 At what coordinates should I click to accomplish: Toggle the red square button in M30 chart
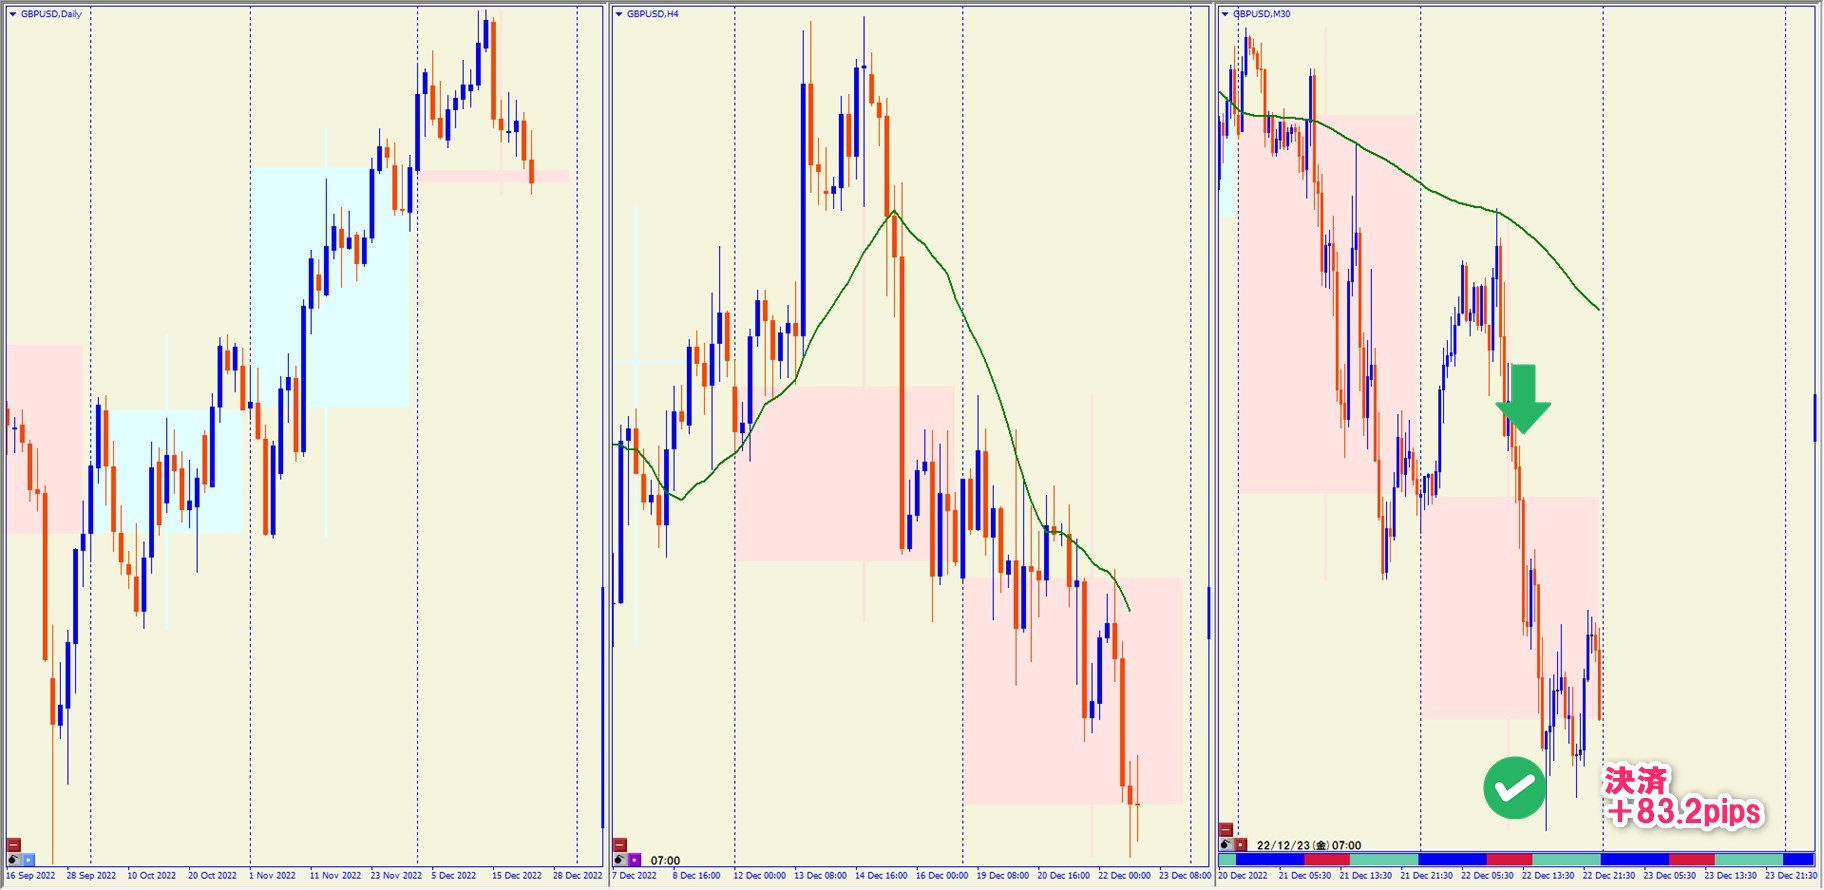pyautogui.click(x=1241, y=845)
